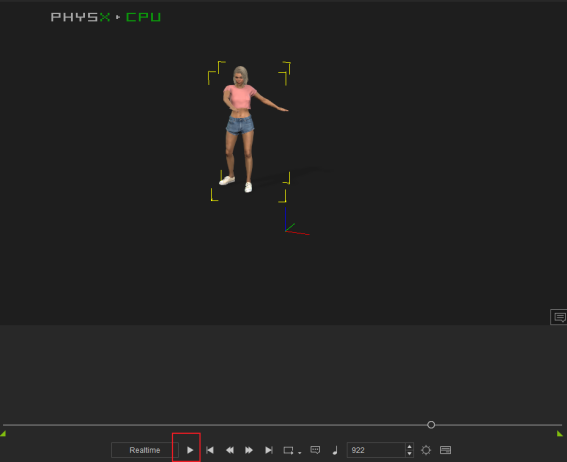
Task: Open the Realtime playback mode dropdown
Action: tap(145, 450)
